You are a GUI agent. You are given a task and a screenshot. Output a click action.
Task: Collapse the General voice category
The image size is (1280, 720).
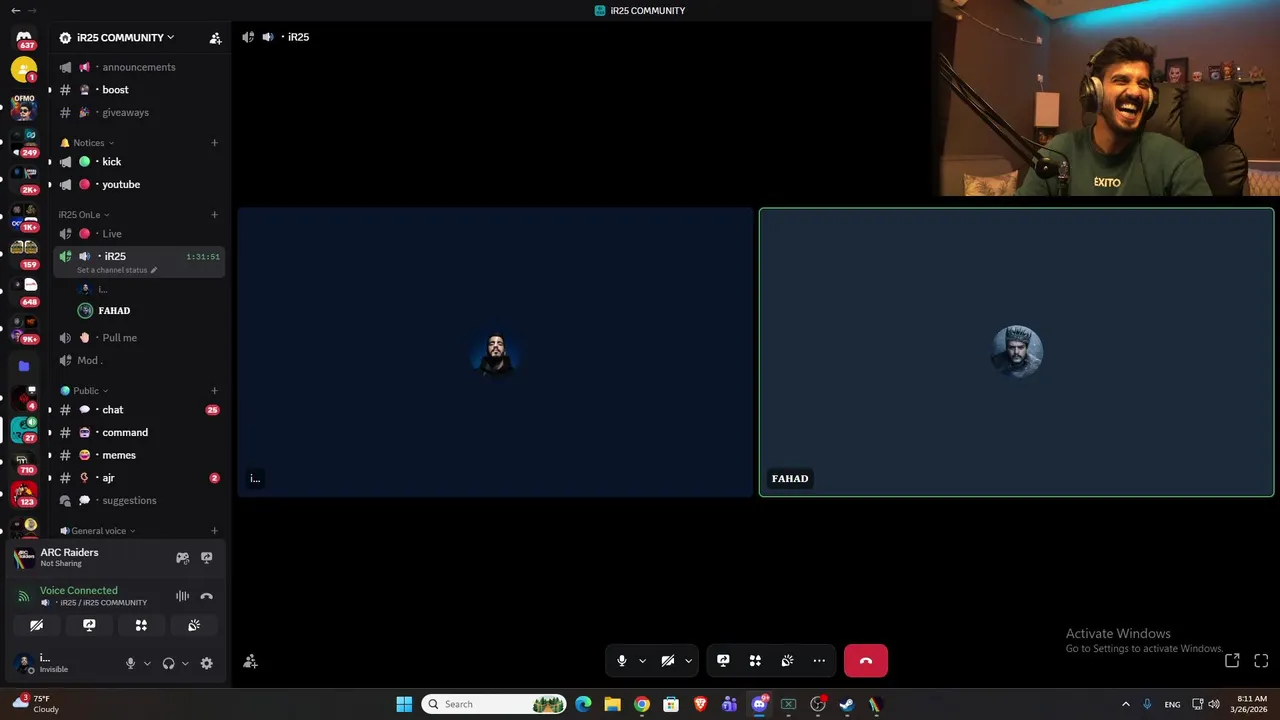[x=97, y=531]
